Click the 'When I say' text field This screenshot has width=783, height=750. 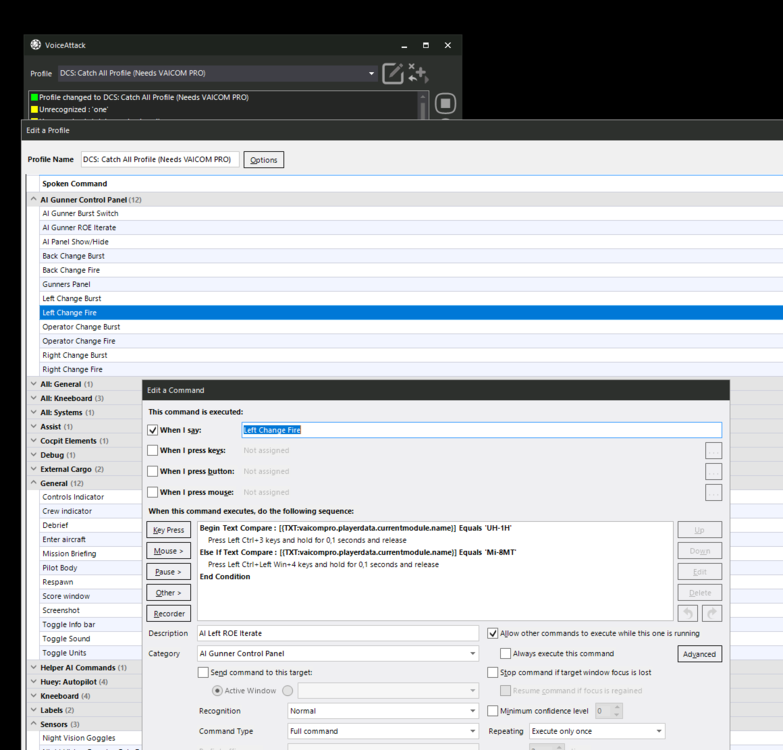pos(481,430)
